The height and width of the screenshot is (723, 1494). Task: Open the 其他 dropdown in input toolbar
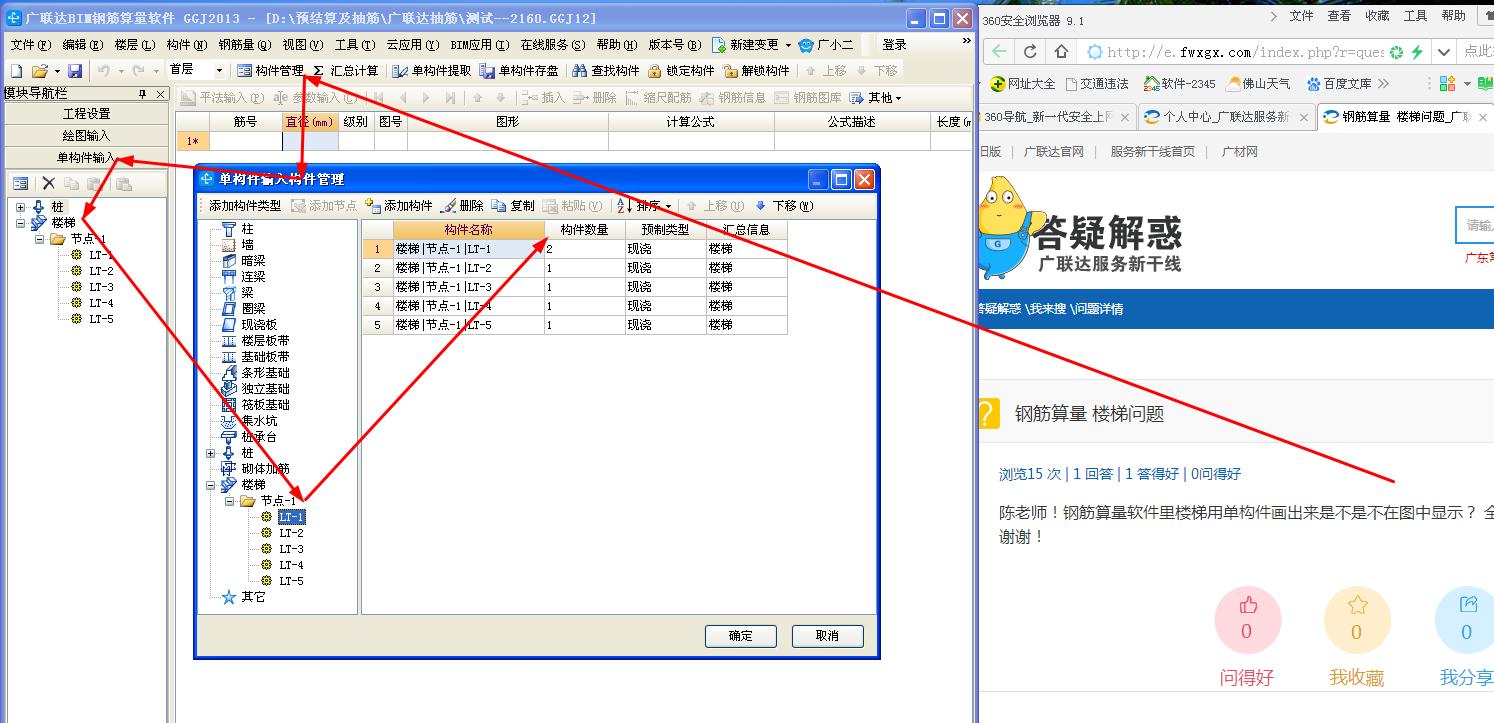click(875, 98)
